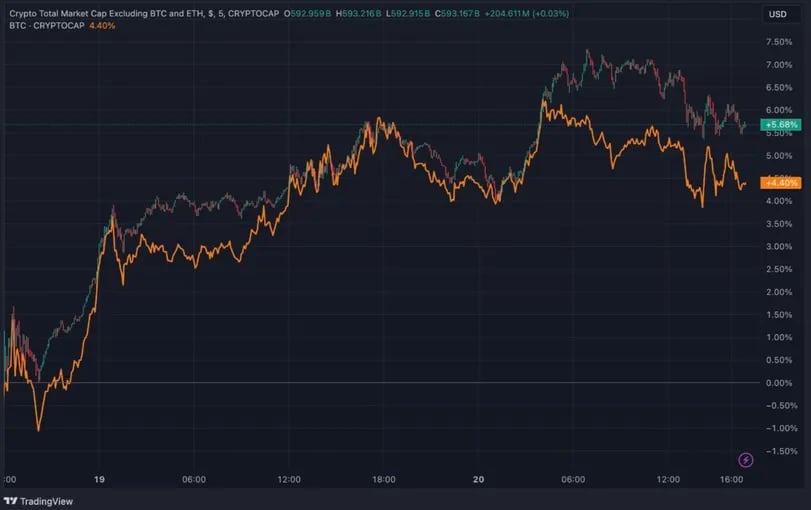Click the orange +4.40% price label

pos(780,183)
